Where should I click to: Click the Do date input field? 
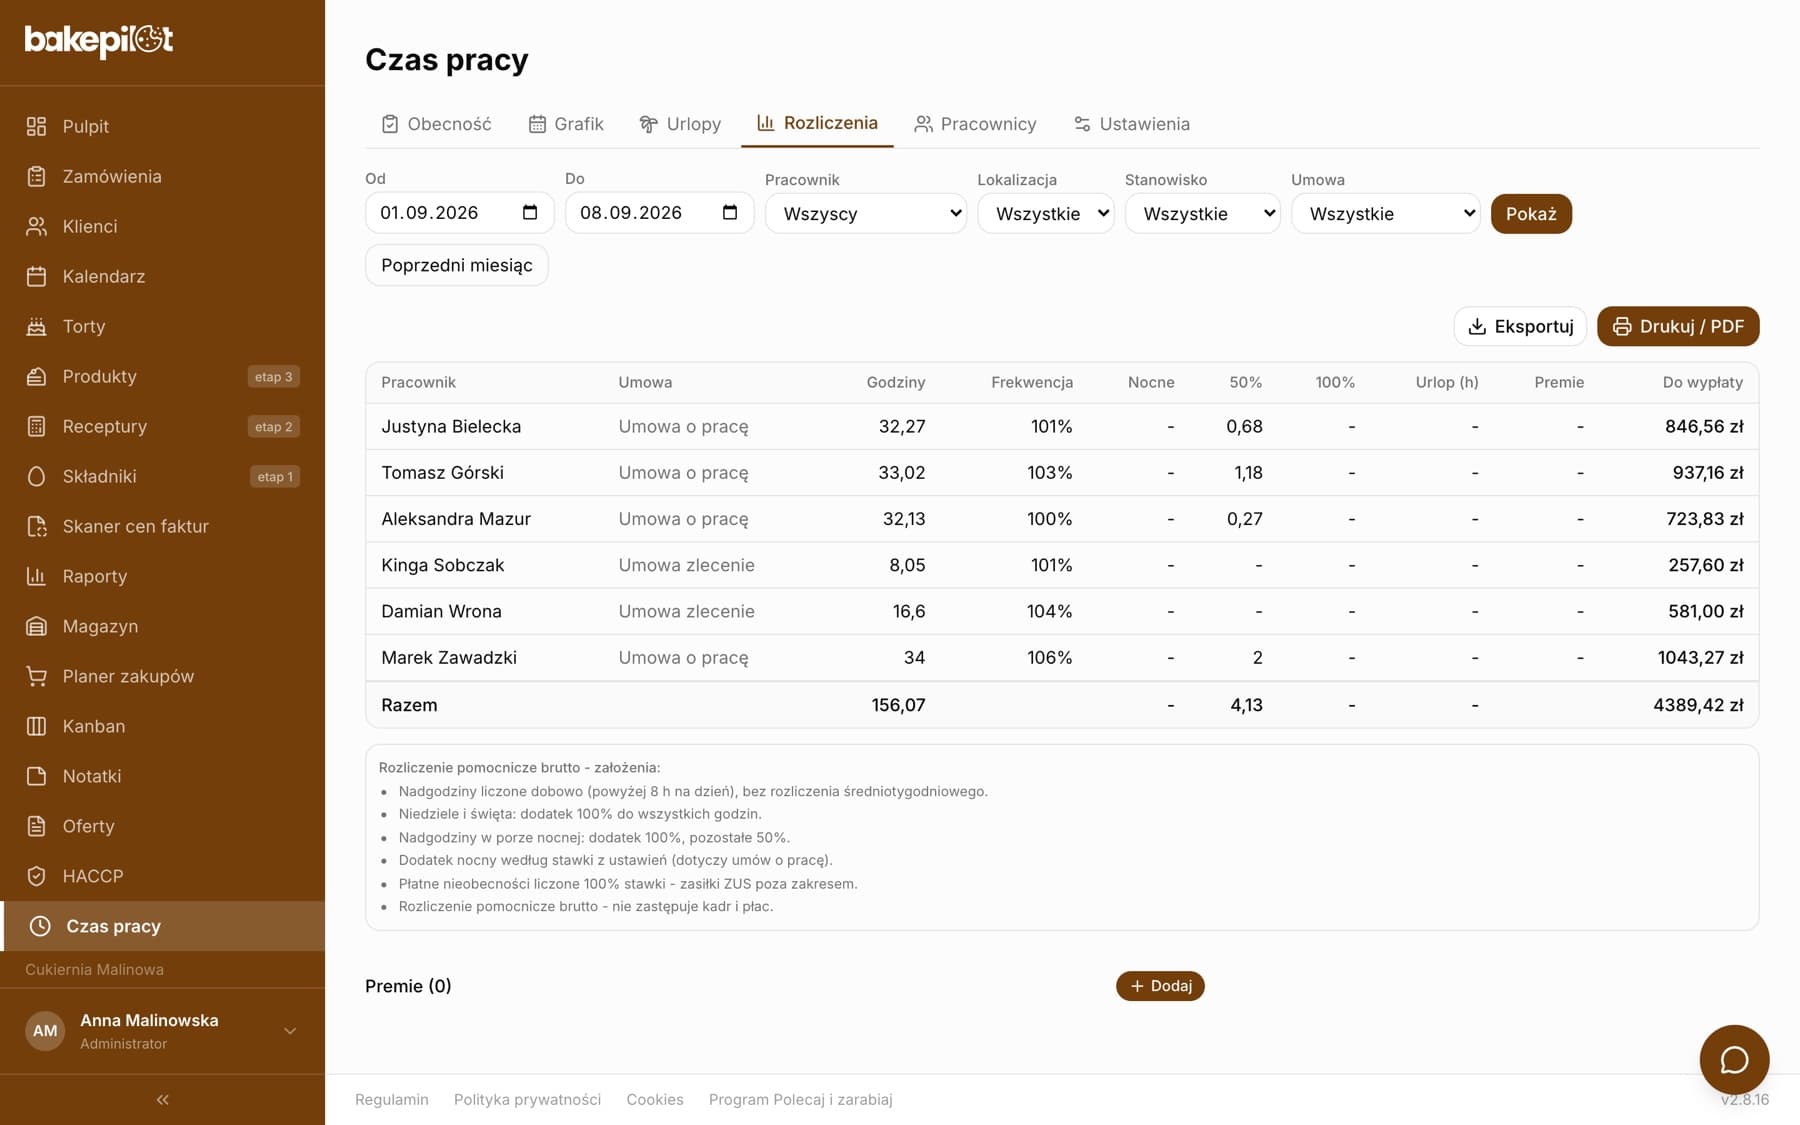[660, 212]
